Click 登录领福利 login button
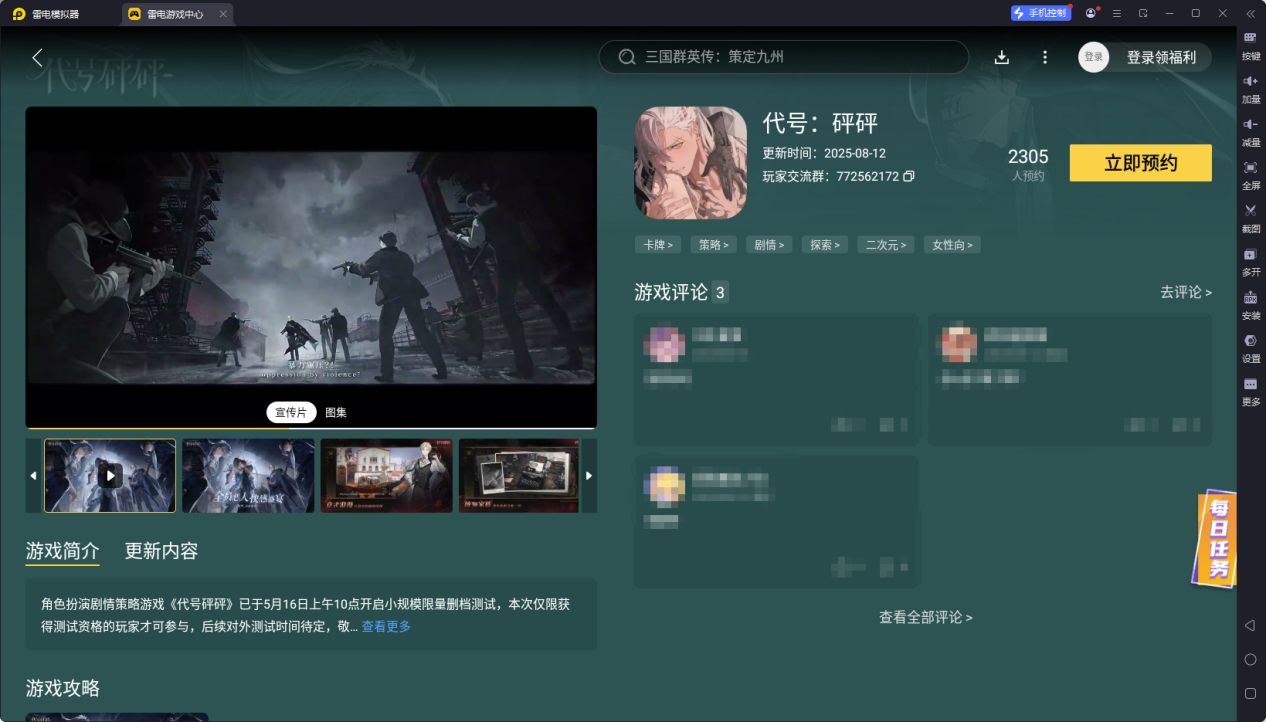The width and height of the screenshot is (1266, 722). 1161,57
